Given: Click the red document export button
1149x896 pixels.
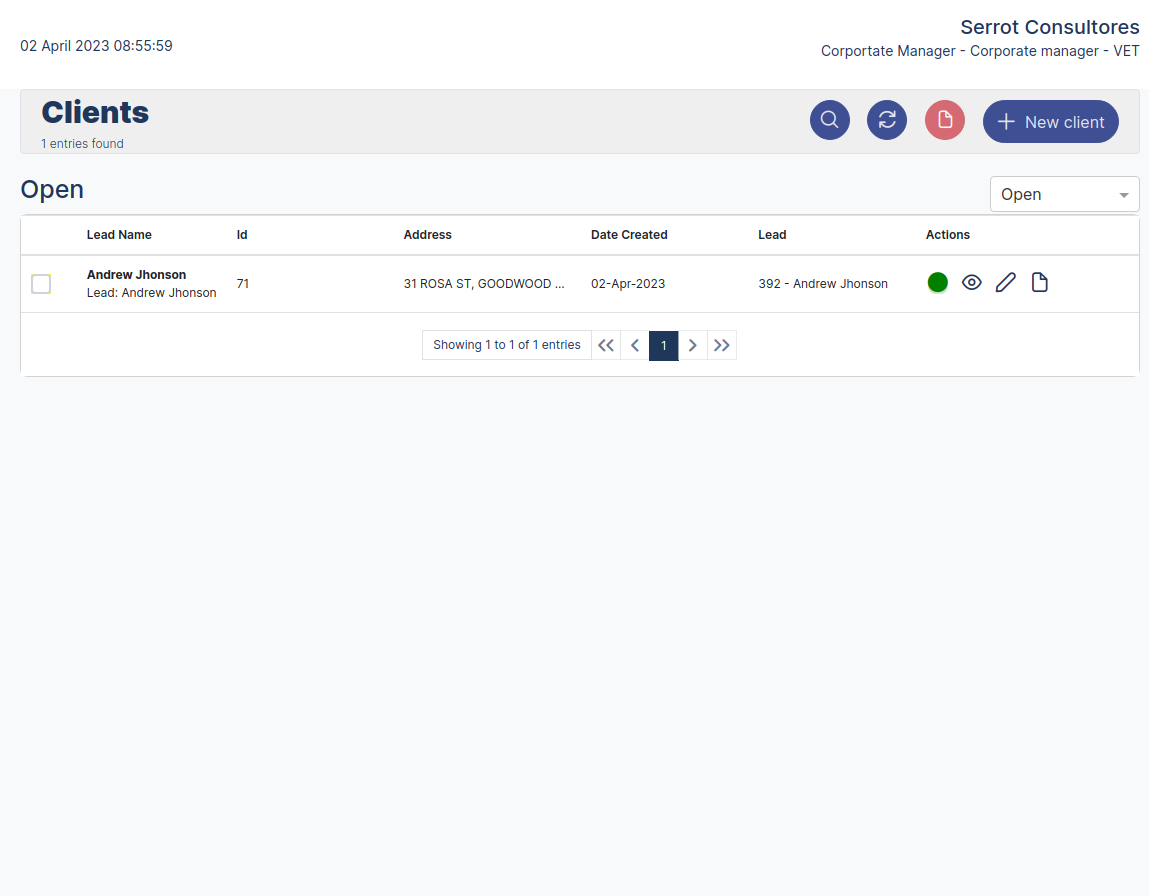Looking at the screenshot, I should coord(944,121).
